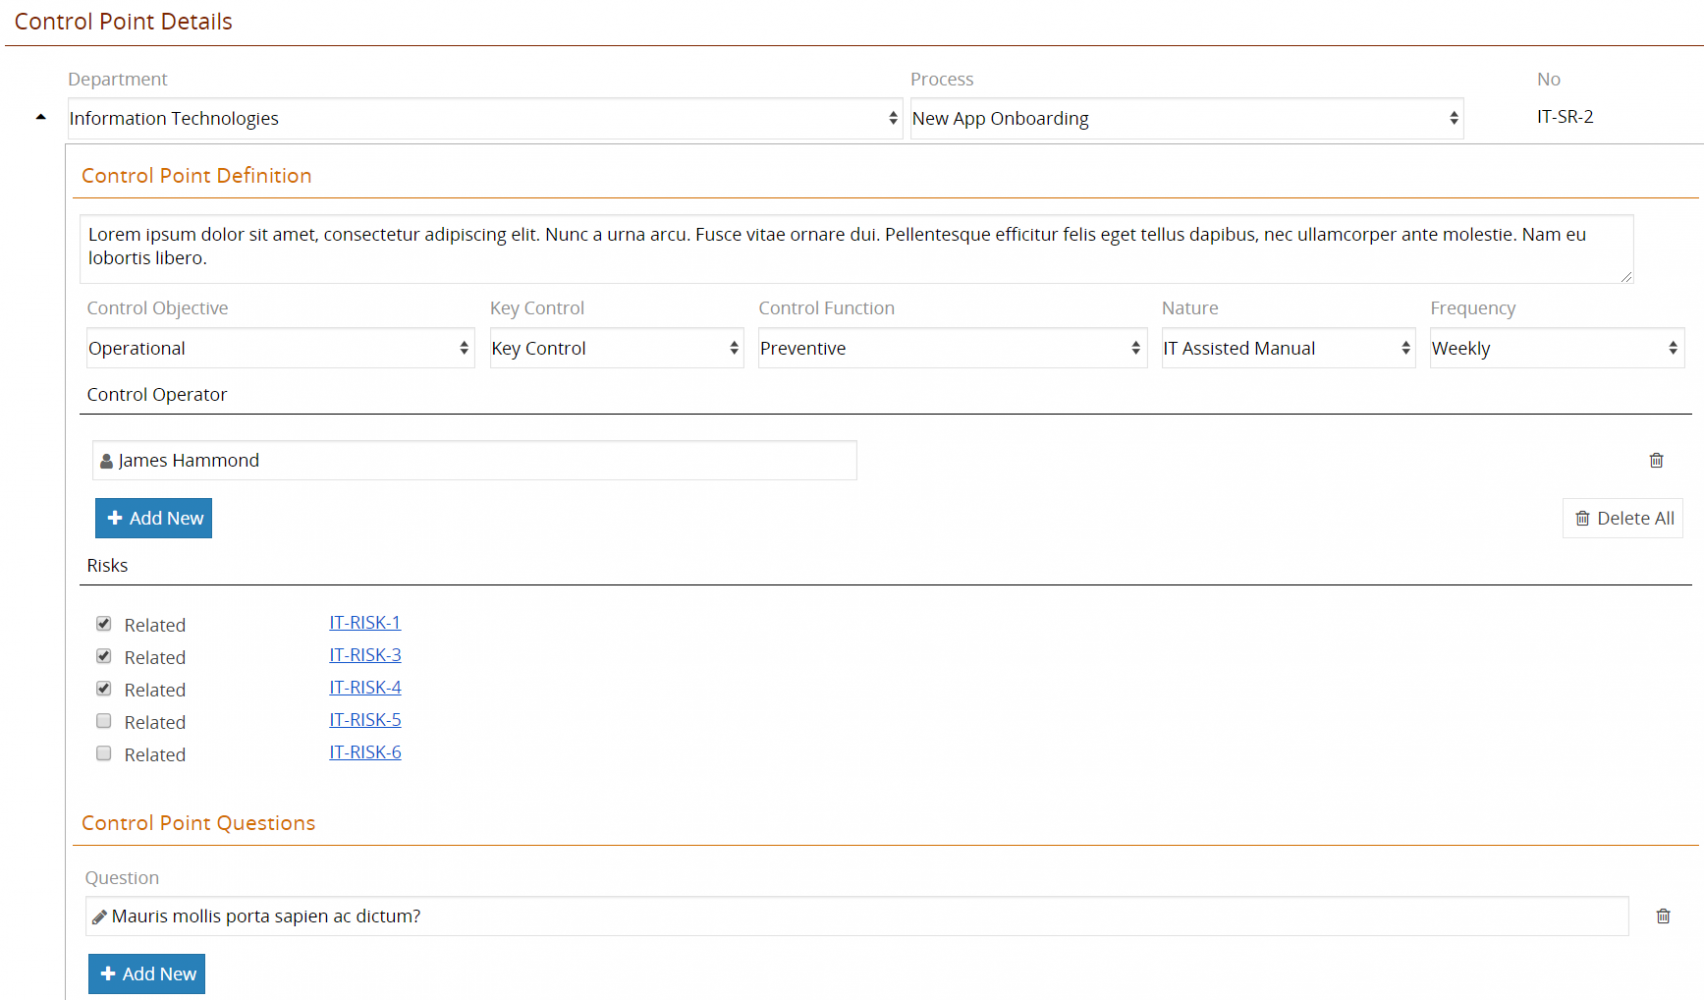Uncheck Related checkbox for IT-RISK-4
1704x1000 pixels.
[104, 689]
